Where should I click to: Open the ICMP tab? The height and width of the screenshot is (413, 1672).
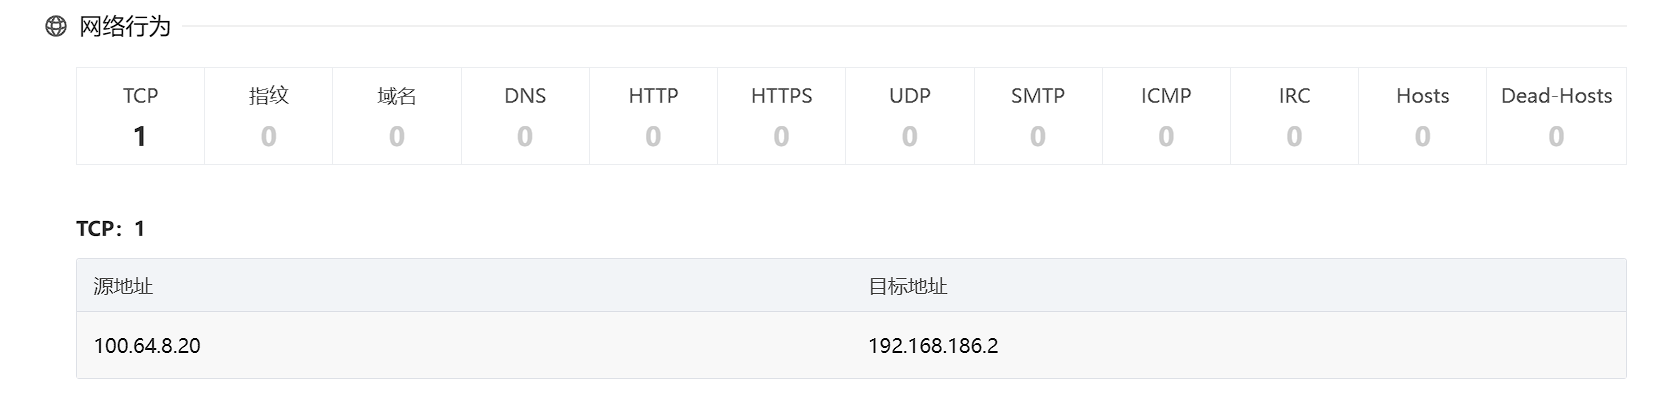pos(1166,116)
